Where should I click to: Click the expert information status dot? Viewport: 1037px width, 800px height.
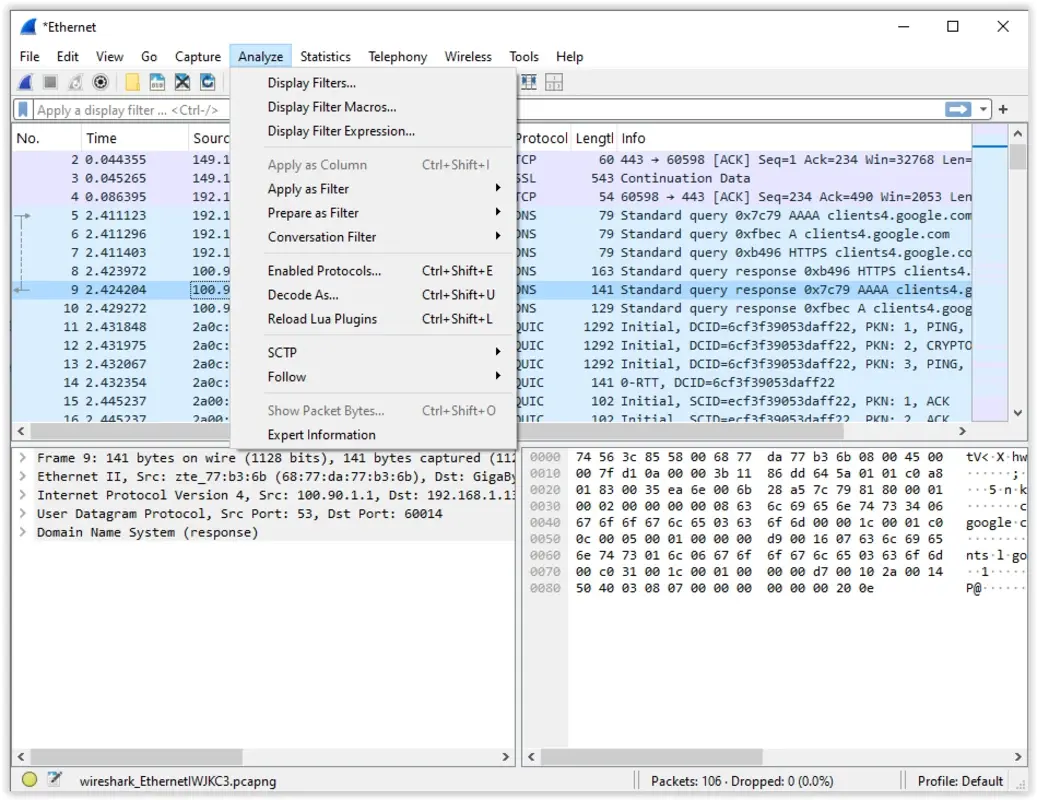(29, 781)
